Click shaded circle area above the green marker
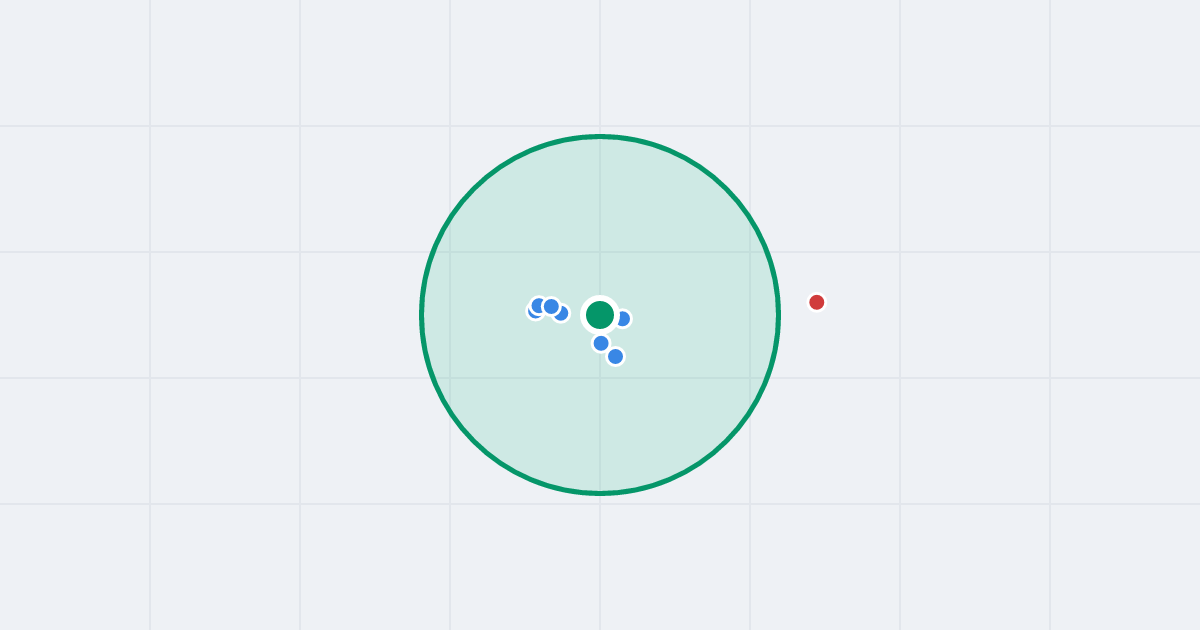Screen dimensions: 1200x630 pos(600,220)
